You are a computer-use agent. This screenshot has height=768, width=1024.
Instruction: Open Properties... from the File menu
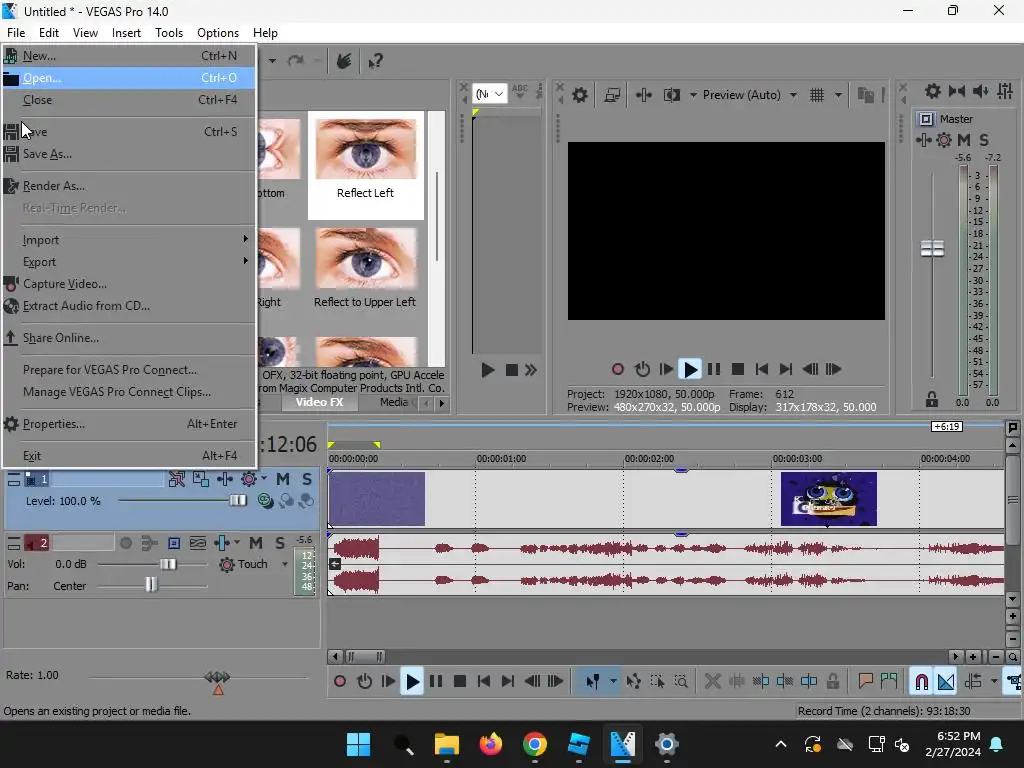click(x=129, y=424)
